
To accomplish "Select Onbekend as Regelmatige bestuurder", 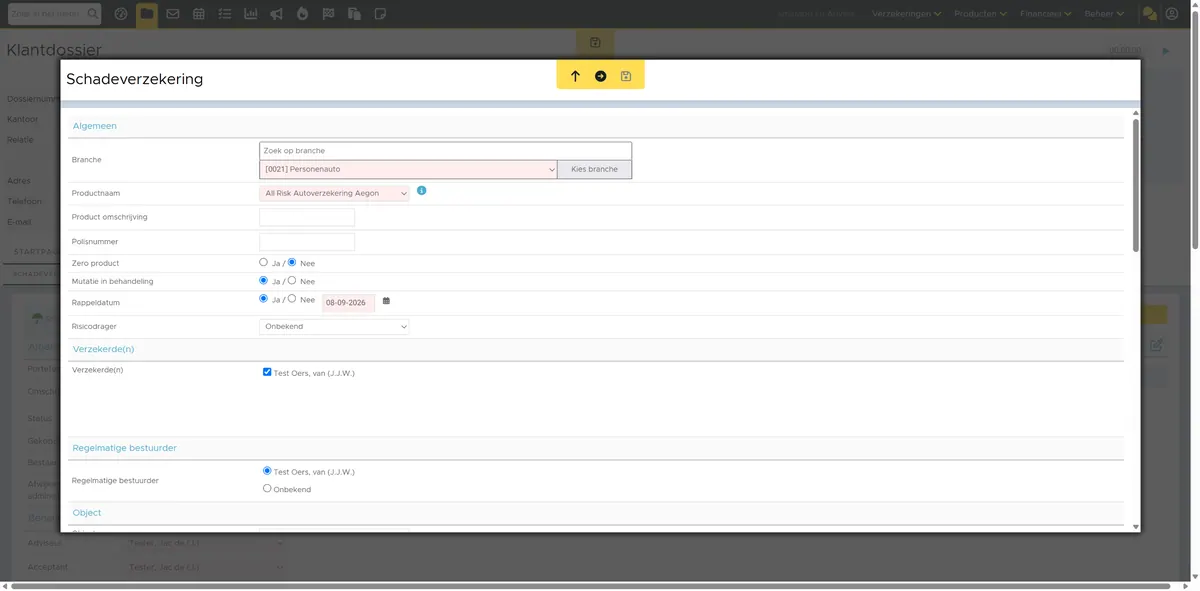I will pyautogui.click(x=267, y=489).
